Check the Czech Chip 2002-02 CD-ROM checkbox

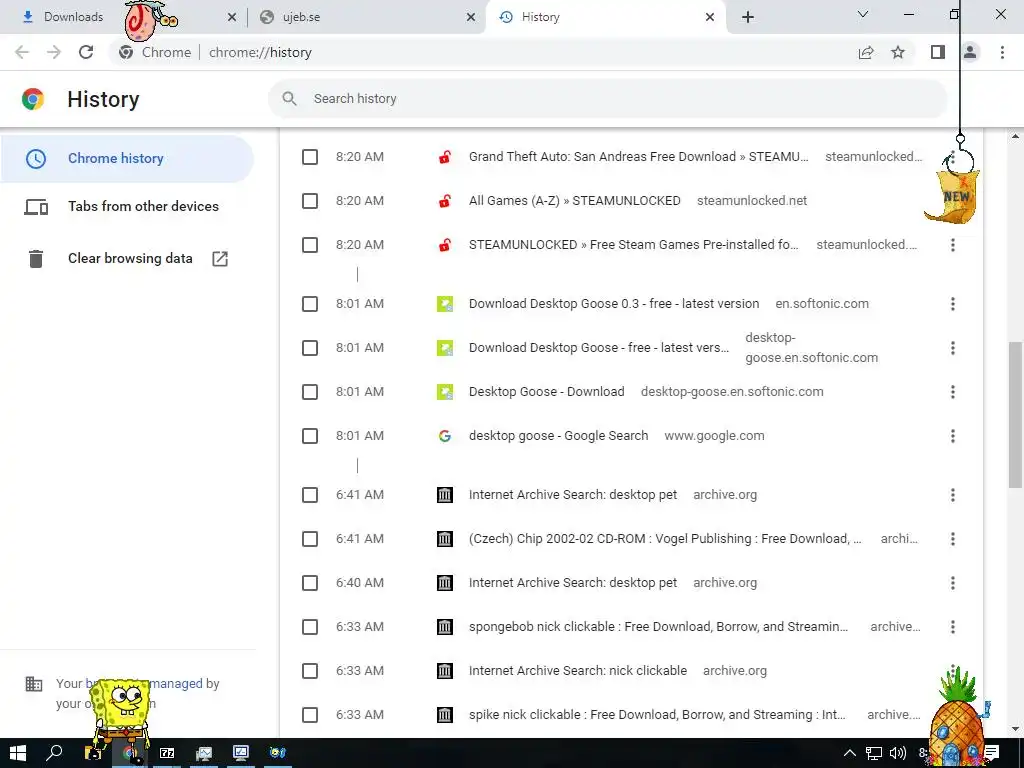click(310, 539)
